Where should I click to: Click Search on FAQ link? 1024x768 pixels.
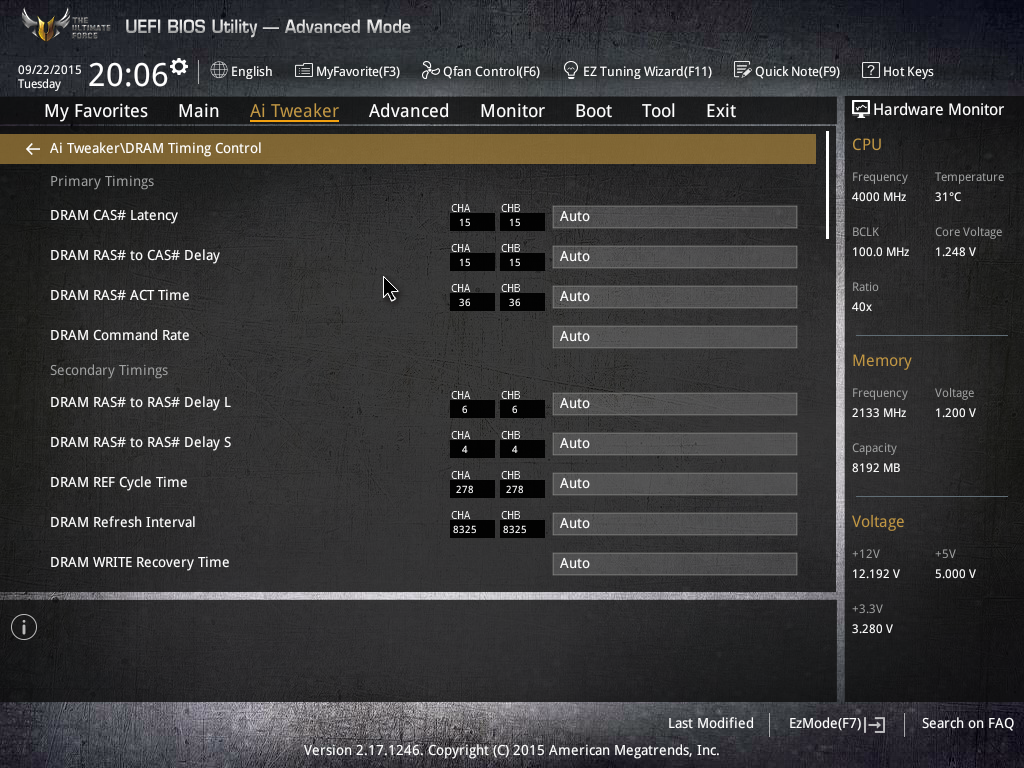967,723
